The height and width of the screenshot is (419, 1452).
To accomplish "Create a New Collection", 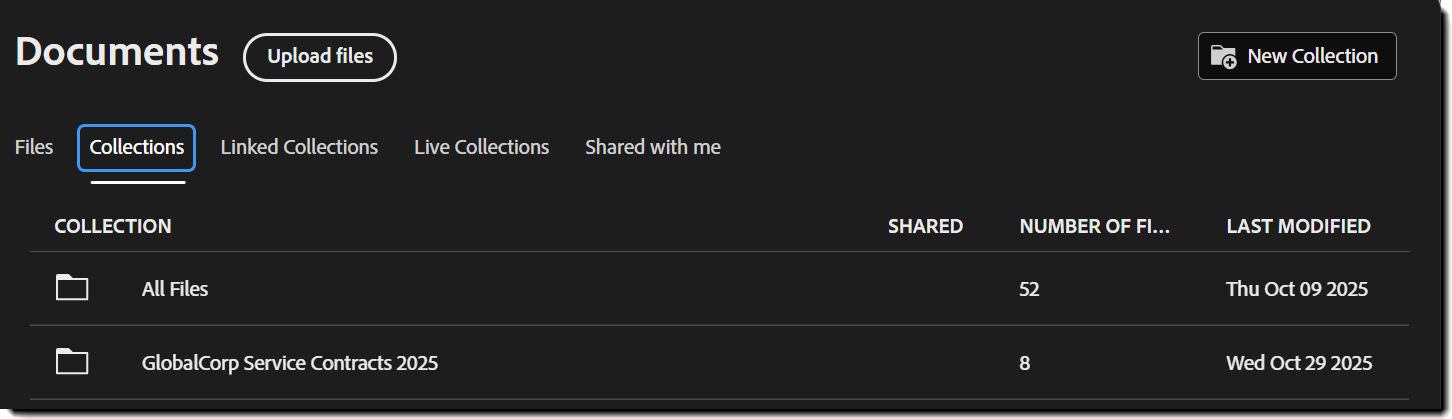I will tap(1297, 57).
